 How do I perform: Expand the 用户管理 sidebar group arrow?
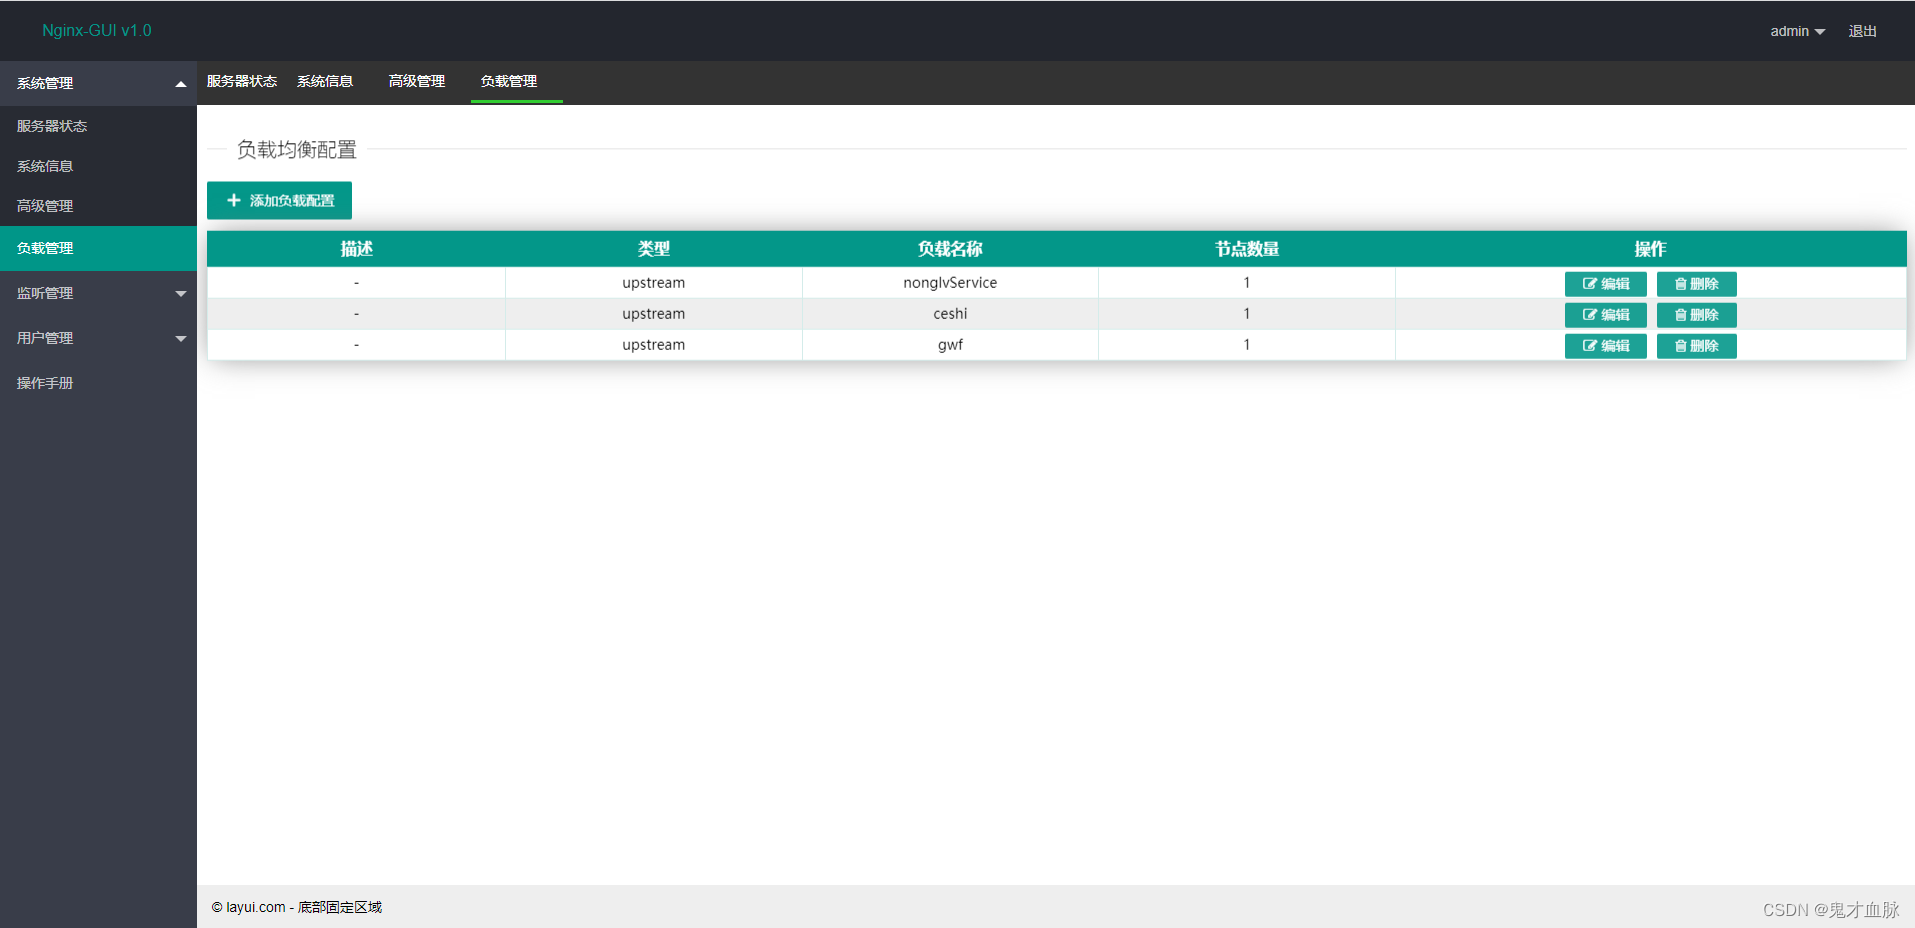tap(181, 339)
